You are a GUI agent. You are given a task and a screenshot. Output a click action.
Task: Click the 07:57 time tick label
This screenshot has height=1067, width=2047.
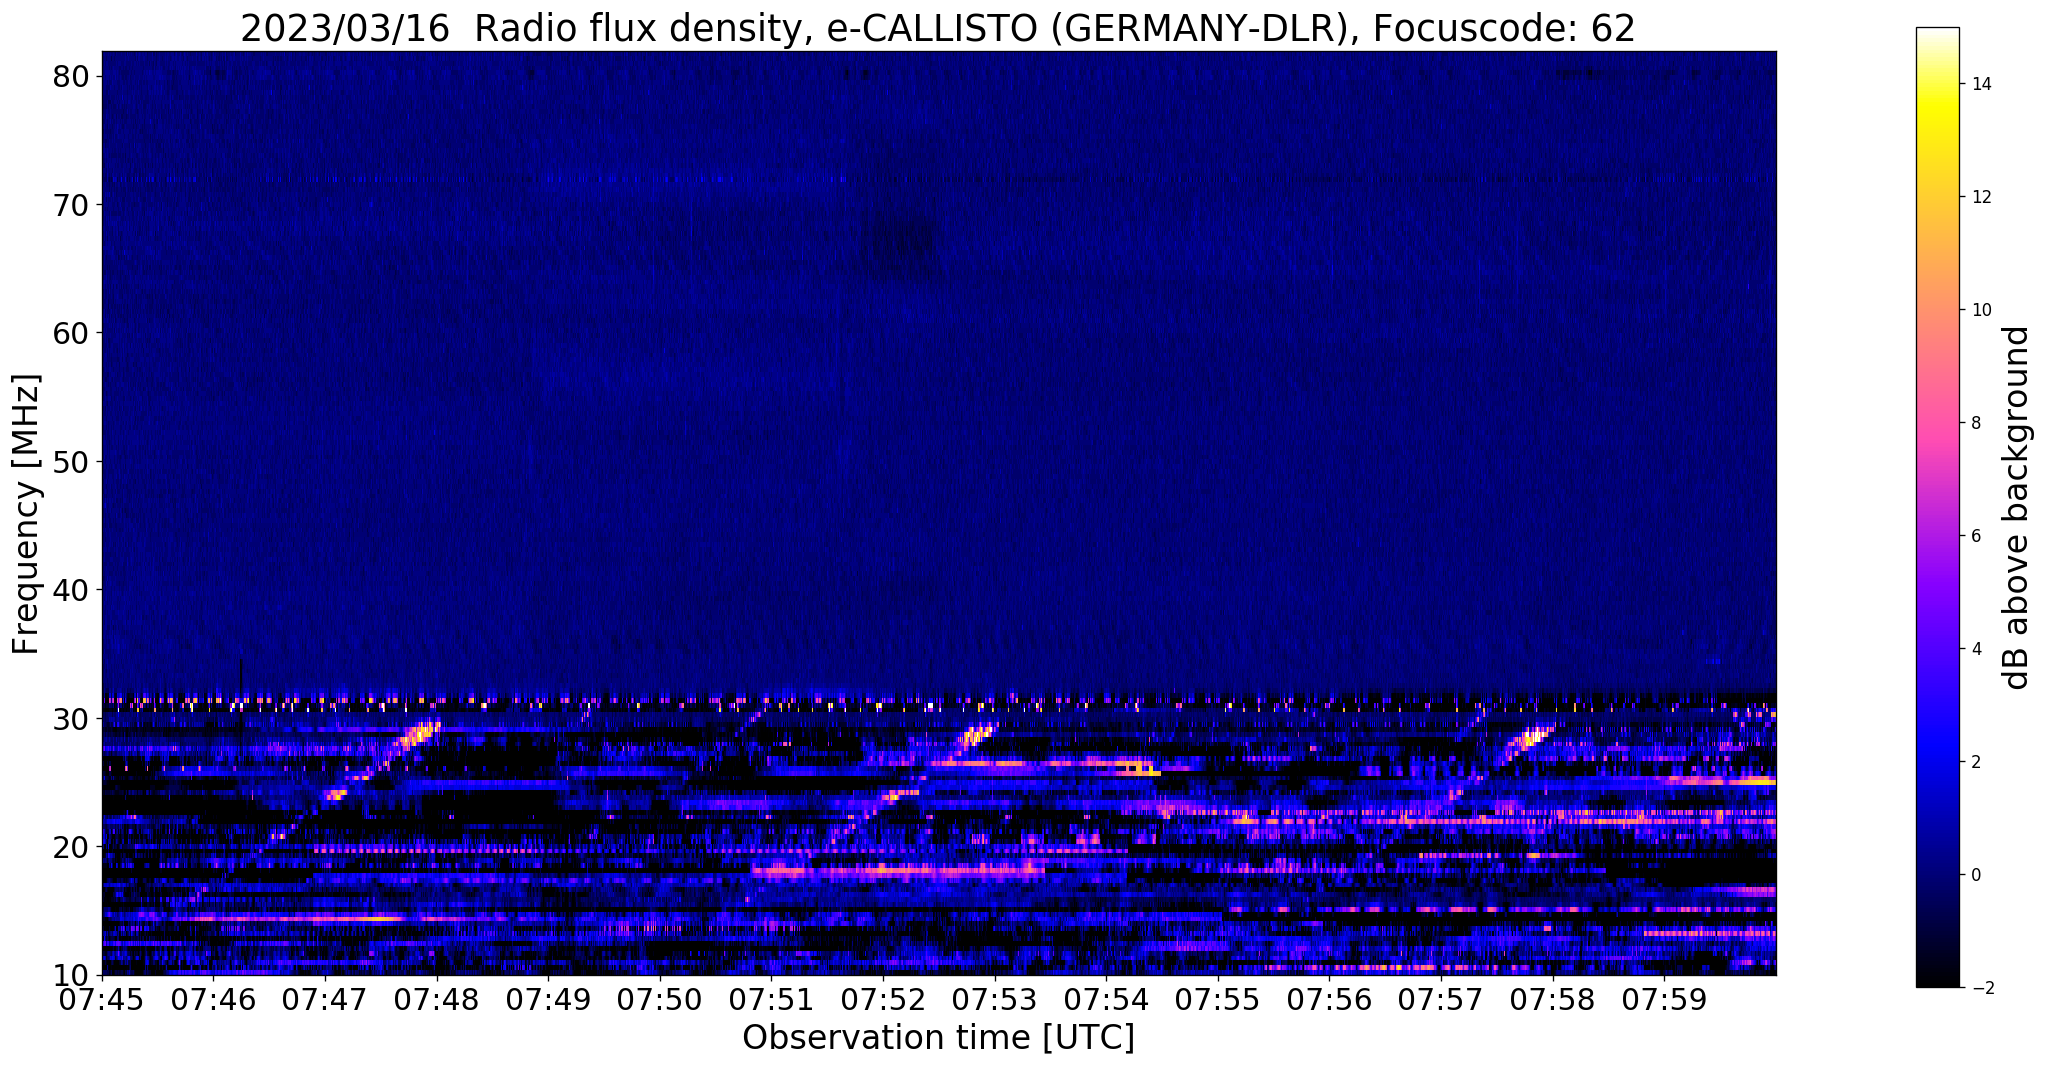1441,999
